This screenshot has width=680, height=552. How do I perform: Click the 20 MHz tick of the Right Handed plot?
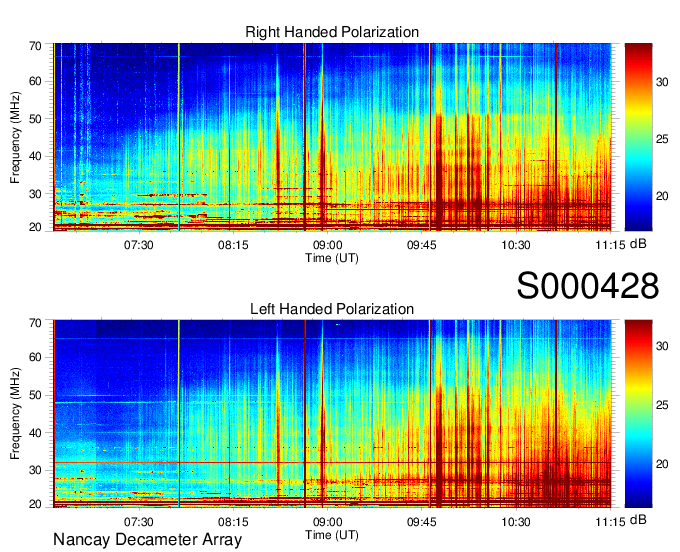[35, 227]
